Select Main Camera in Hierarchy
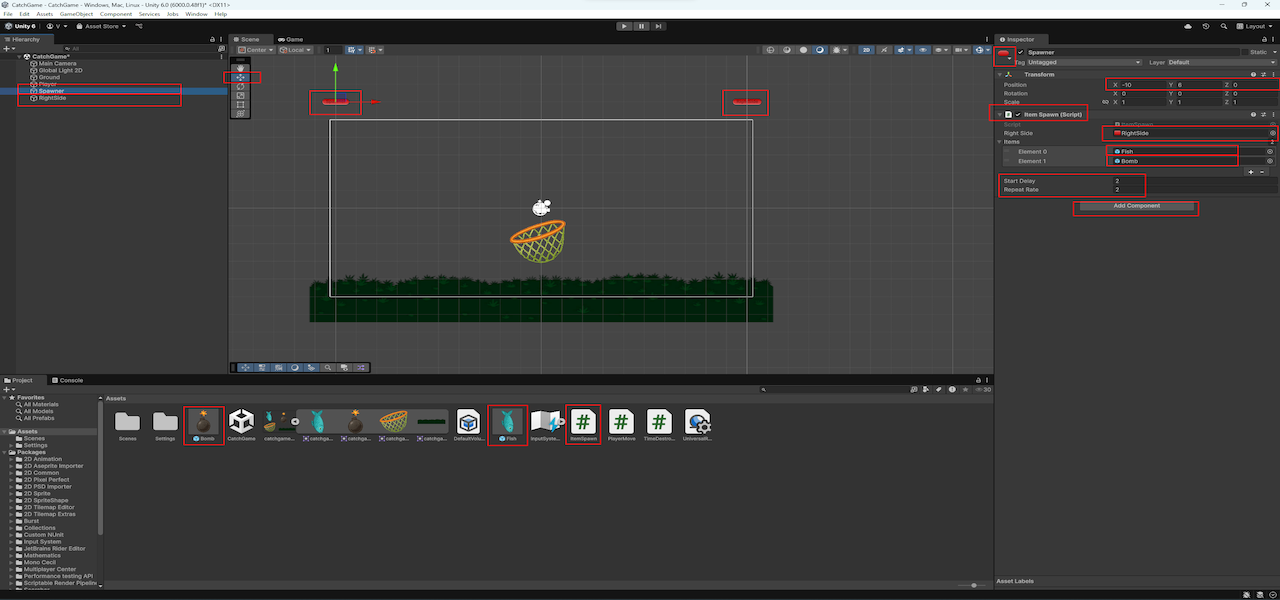Image resolution: width=1280 pixels, height=600 pixels. [57, 63]
